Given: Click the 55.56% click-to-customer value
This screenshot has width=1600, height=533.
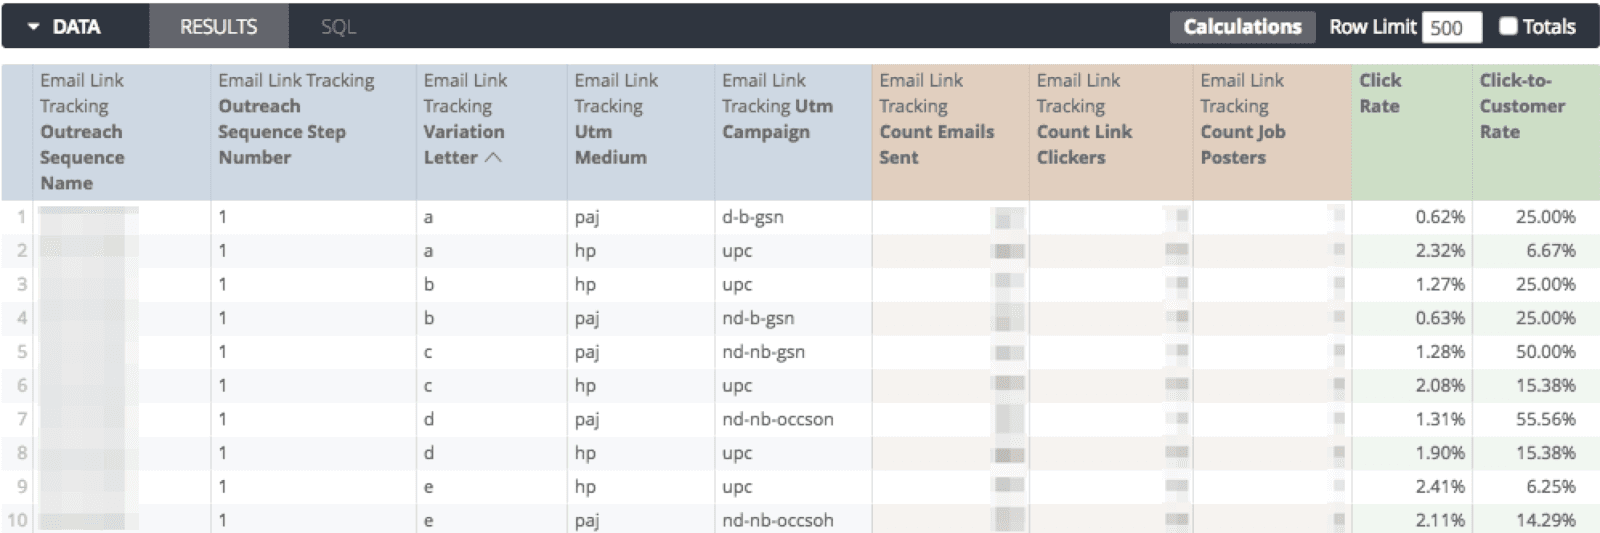Looking at the screenshot, I should [x=1545, y=419].
